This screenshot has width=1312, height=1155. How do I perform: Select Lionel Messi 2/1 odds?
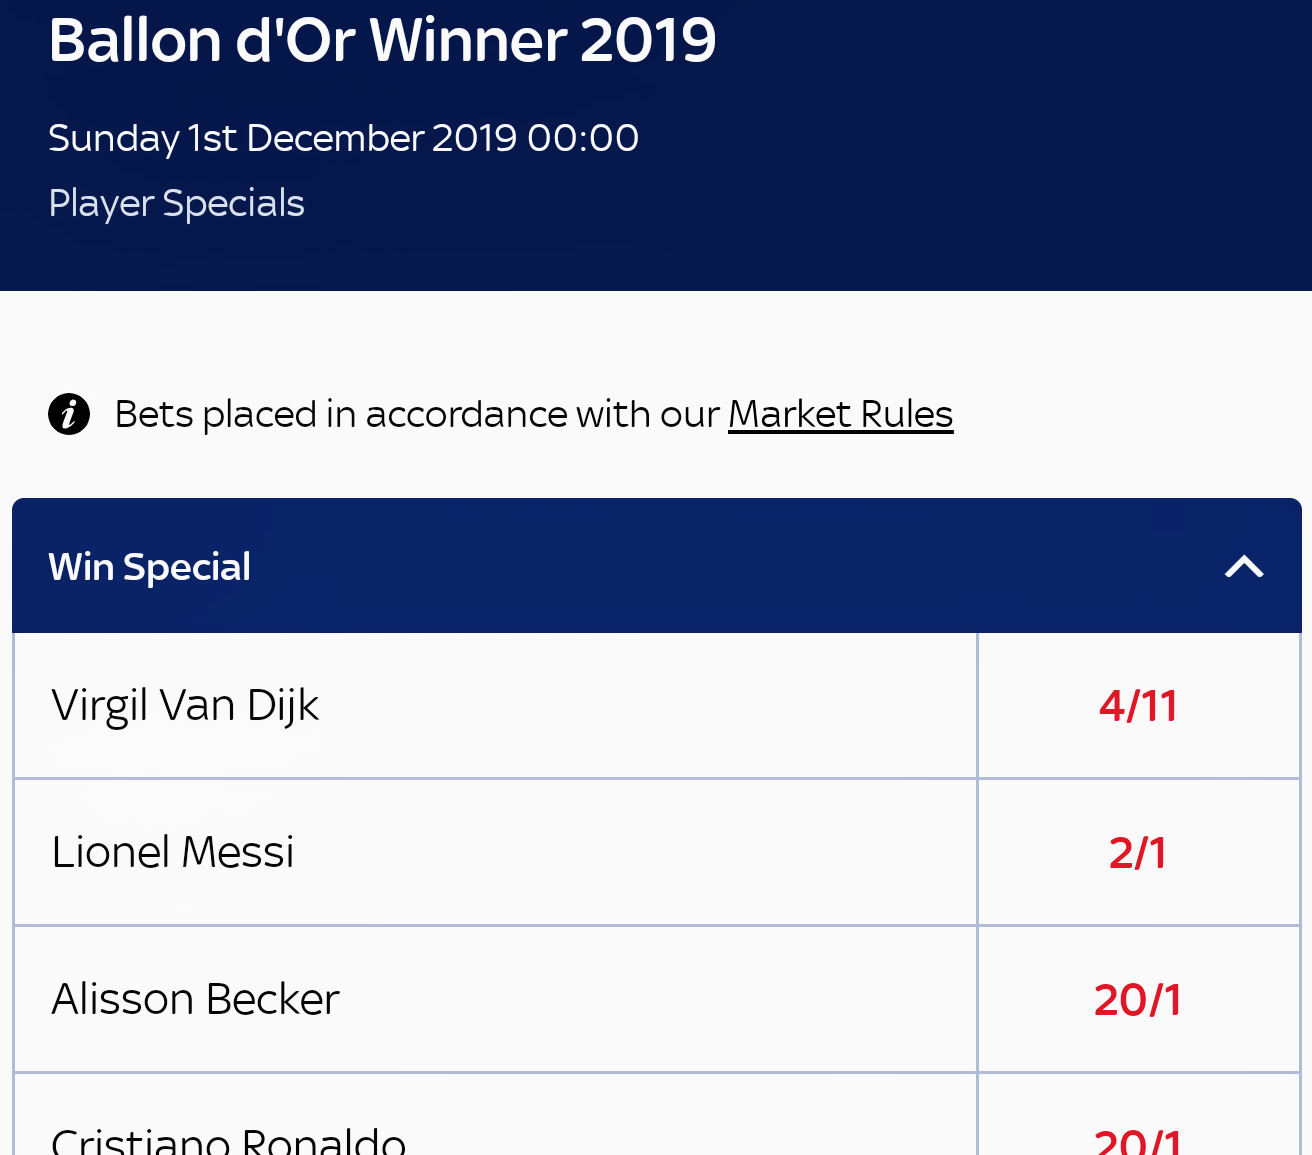pos(1138,853)
